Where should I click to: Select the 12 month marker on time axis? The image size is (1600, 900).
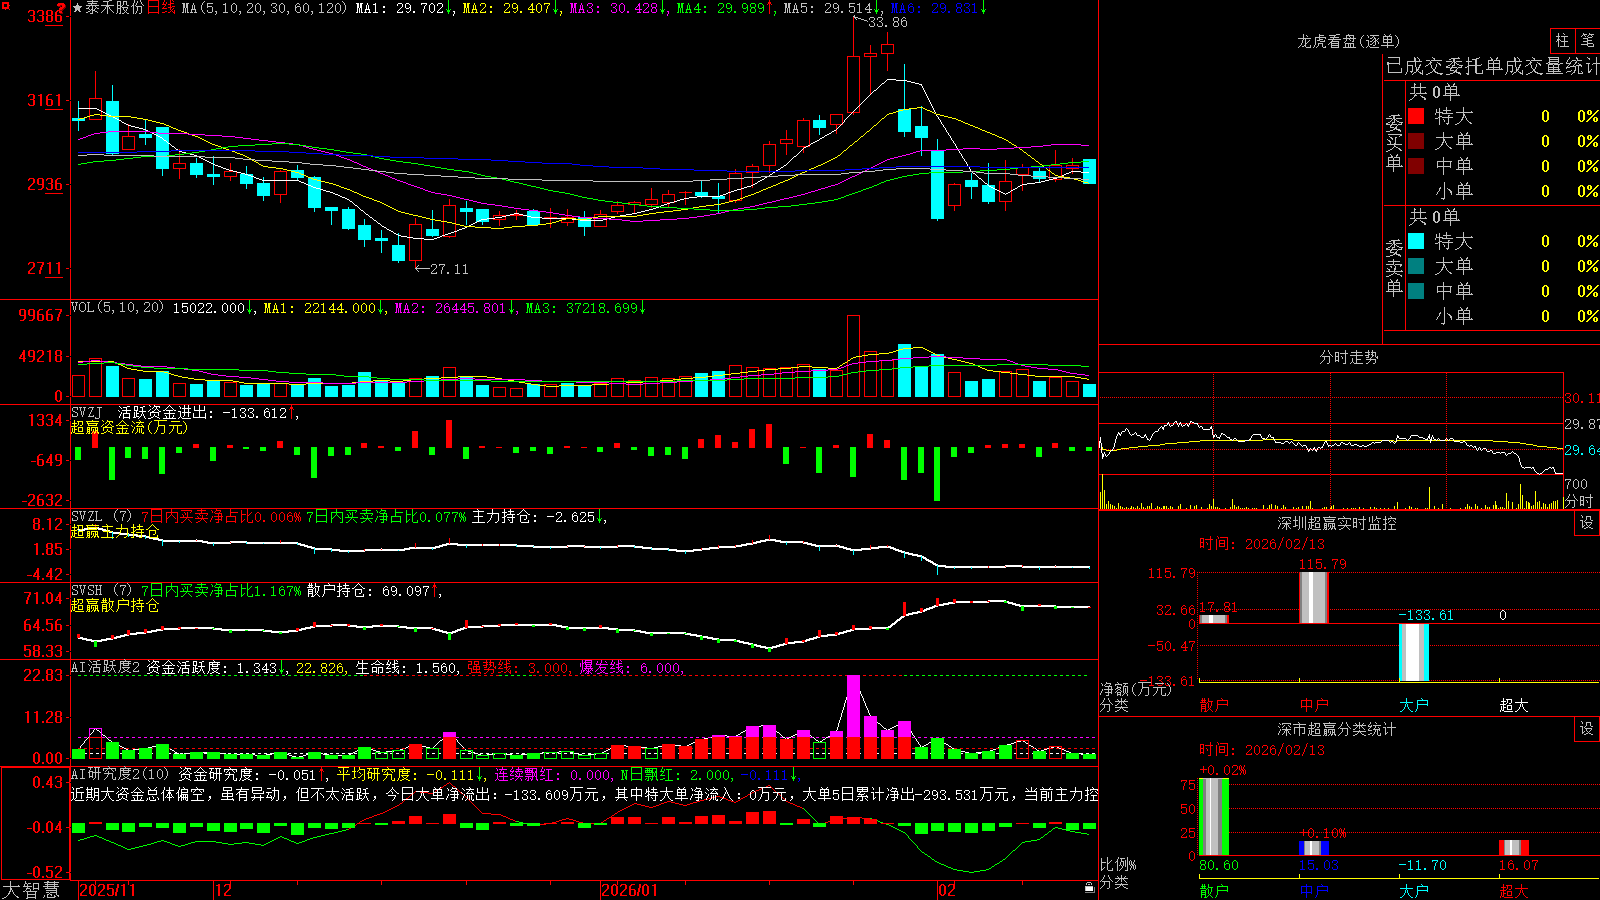coord(224,890)
